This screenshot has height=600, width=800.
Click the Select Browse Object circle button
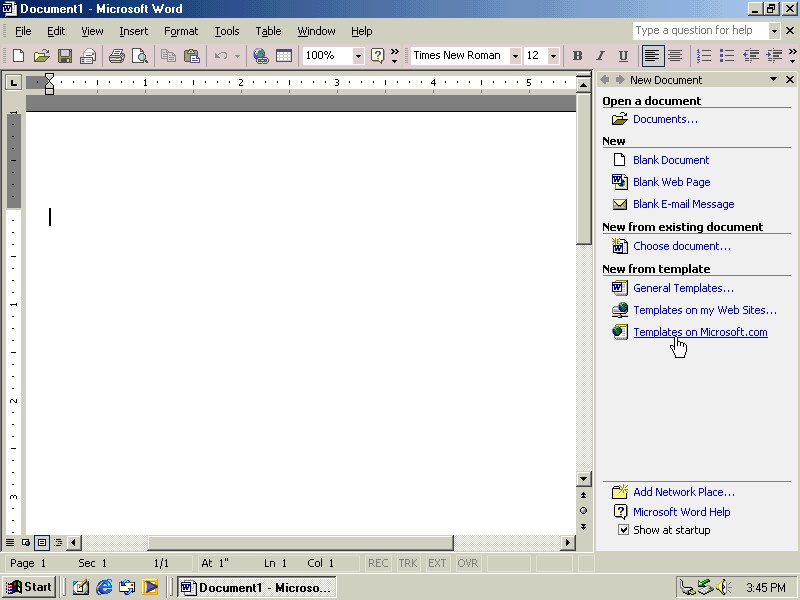click(x=584, y=511)
